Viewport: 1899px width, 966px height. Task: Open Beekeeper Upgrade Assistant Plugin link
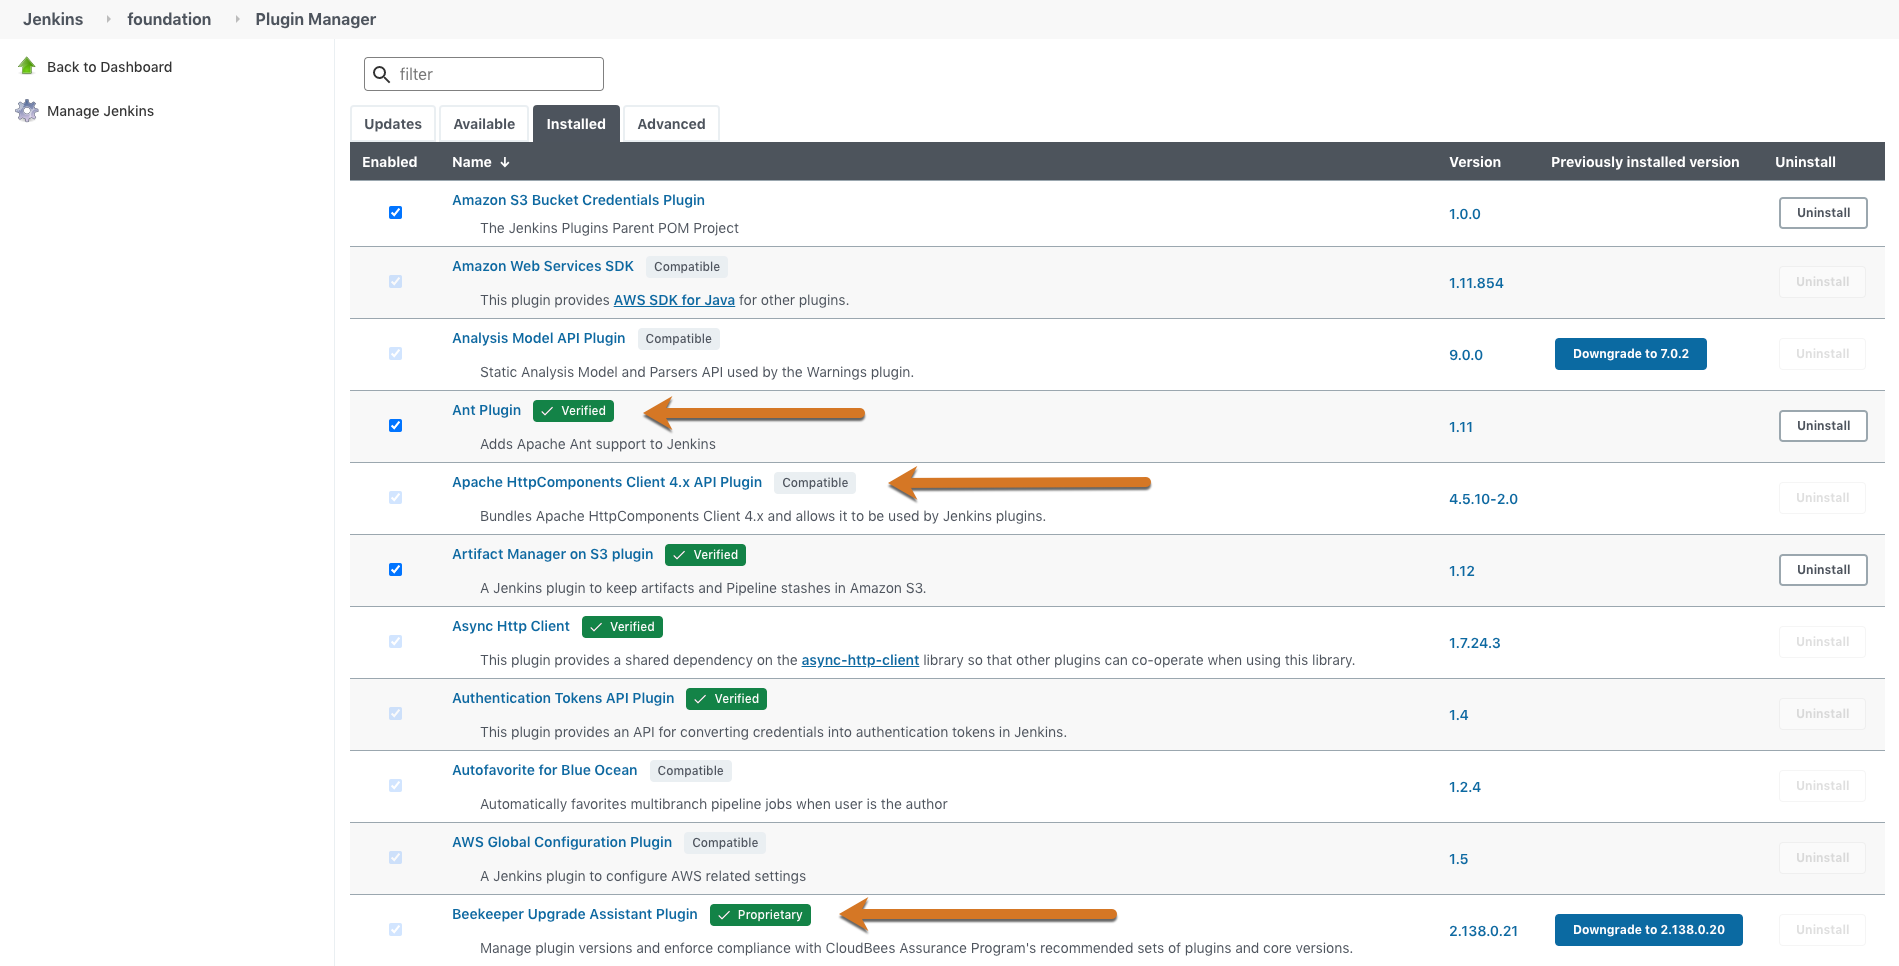click(575, 914)
